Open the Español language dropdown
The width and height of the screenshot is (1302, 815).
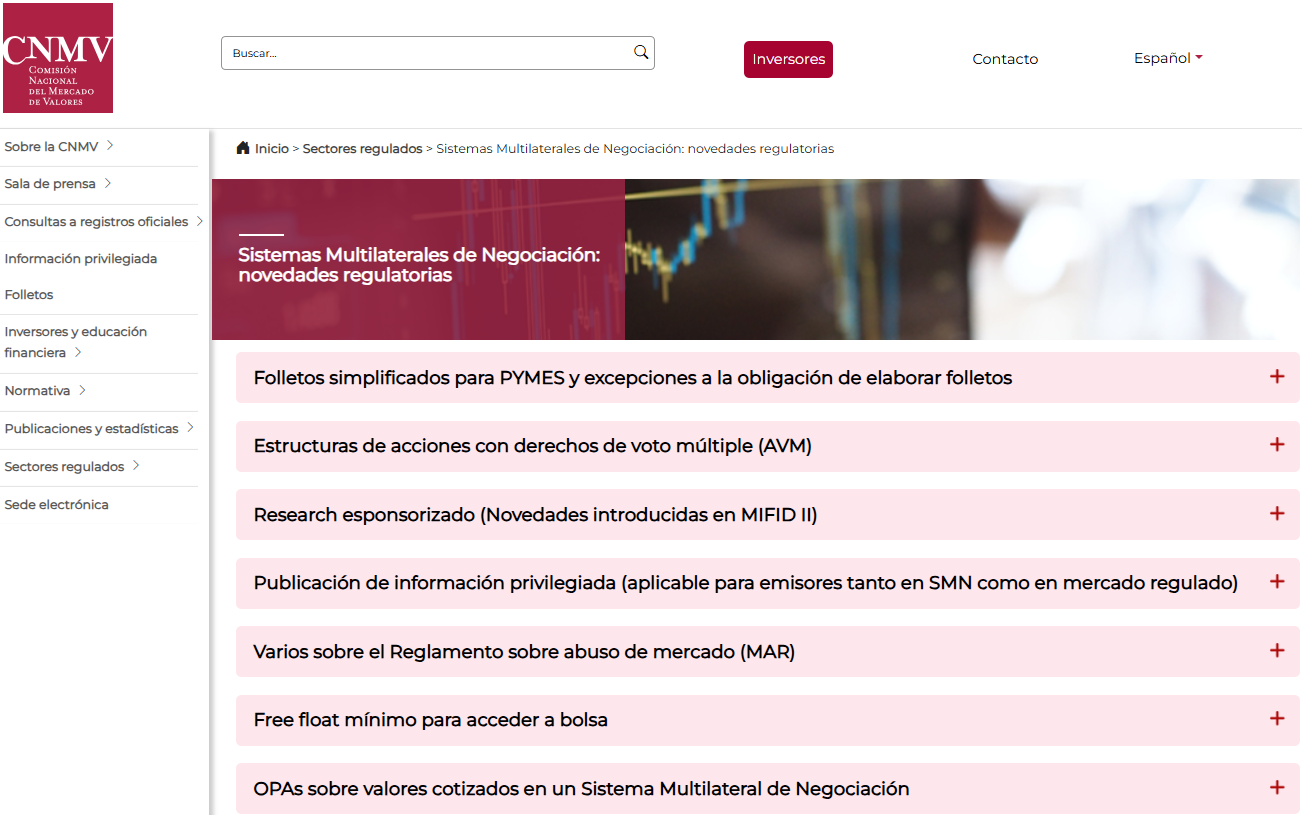[x=1167, y=58]
